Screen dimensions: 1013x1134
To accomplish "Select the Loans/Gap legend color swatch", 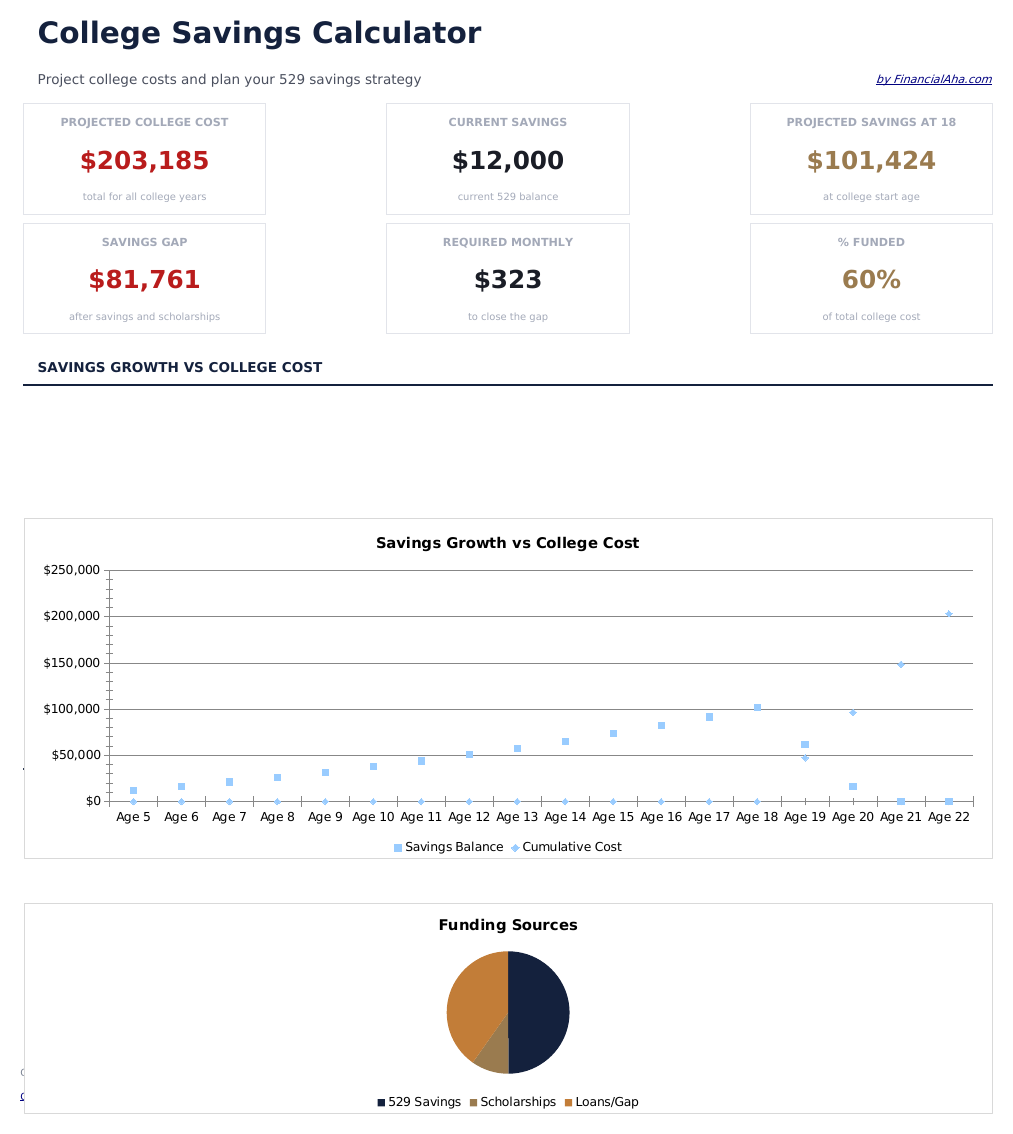I will tap(568, 1103).
